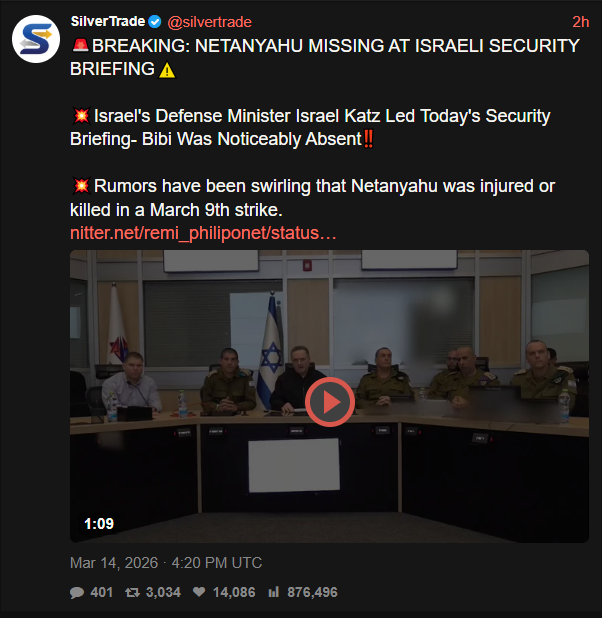The width and height of the screenshot is (602, 618).
Task: Click the Israeli flag in the video thumbnail
Action: click(x=270, y=349)
